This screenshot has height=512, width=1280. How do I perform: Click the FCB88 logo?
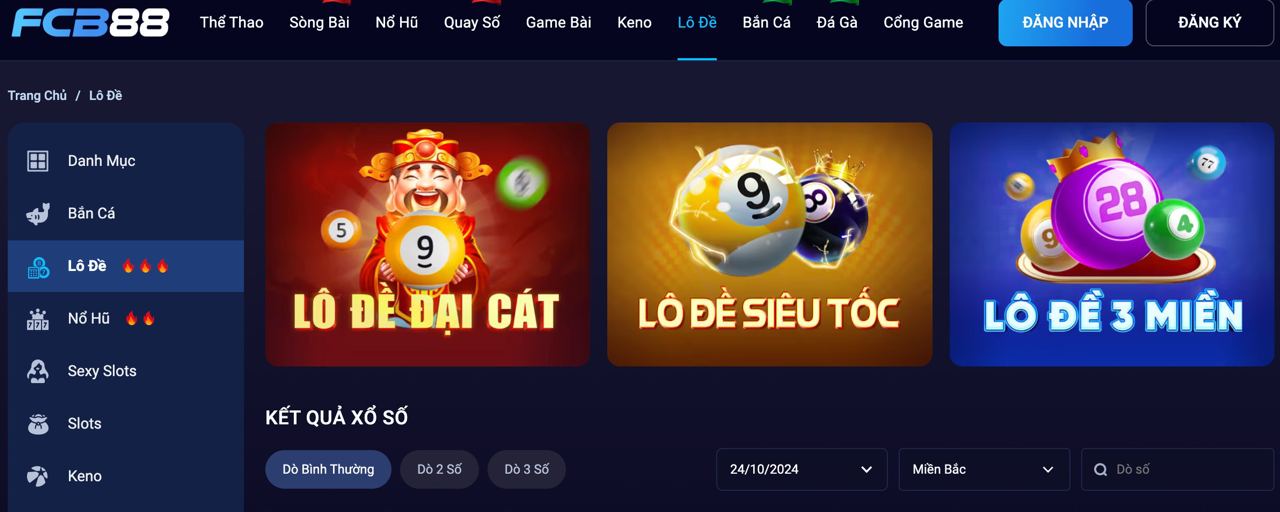click(x=90, y=22)
